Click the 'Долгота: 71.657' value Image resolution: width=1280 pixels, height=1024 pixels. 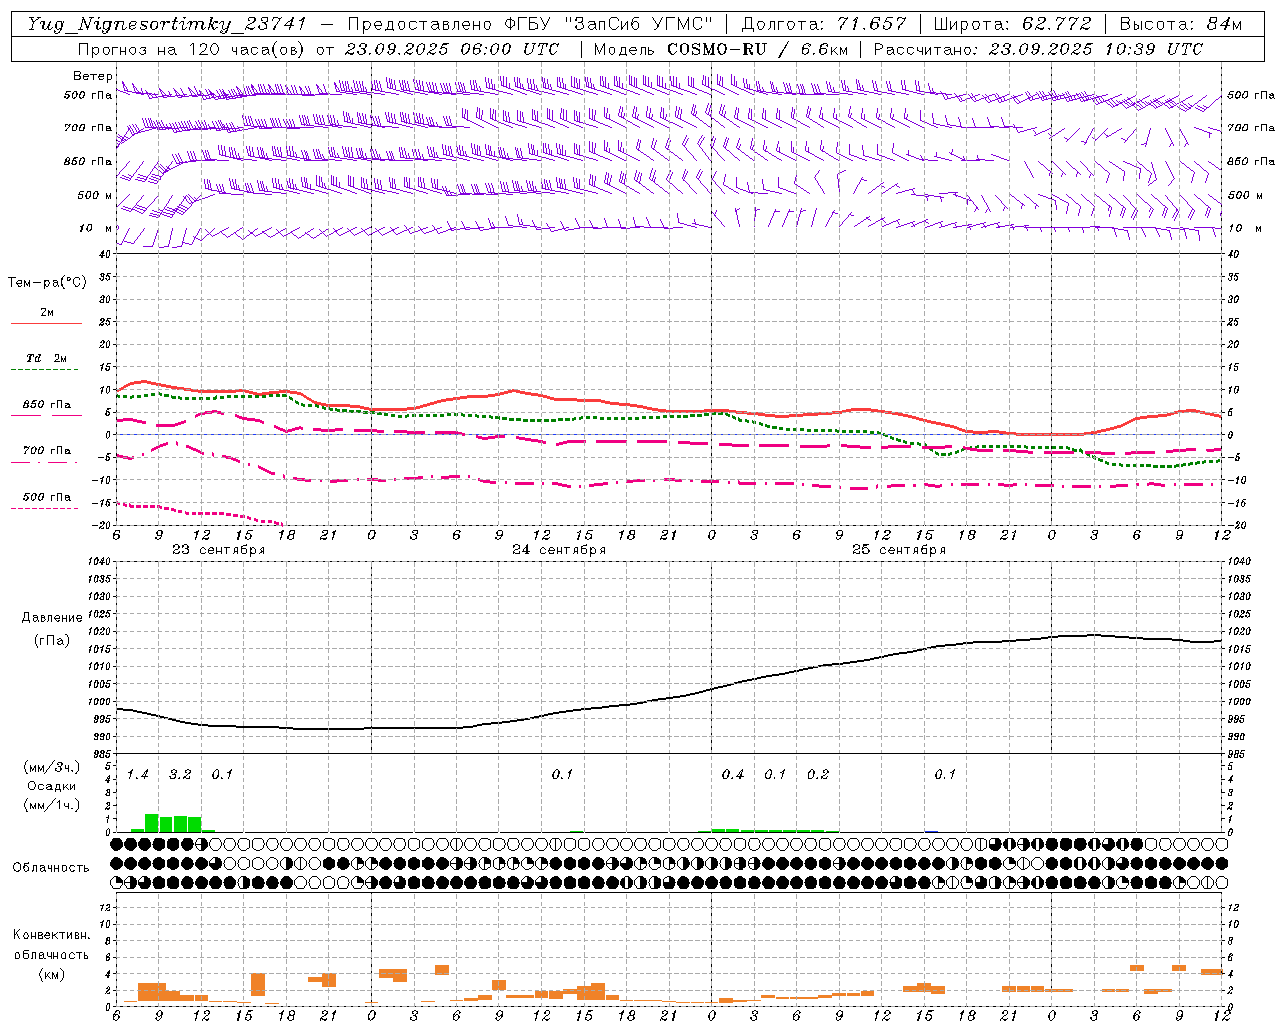824,24
